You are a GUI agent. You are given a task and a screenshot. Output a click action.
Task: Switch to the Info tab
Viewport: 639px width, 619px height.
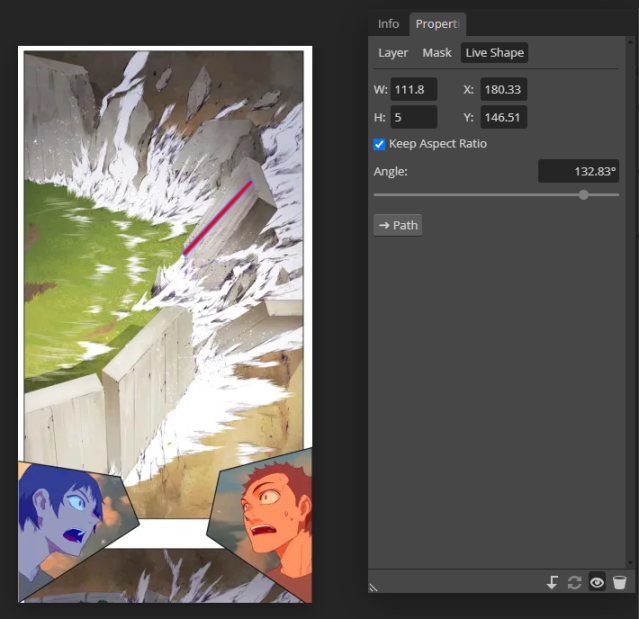pyautogui.click(x=388, y=24)
